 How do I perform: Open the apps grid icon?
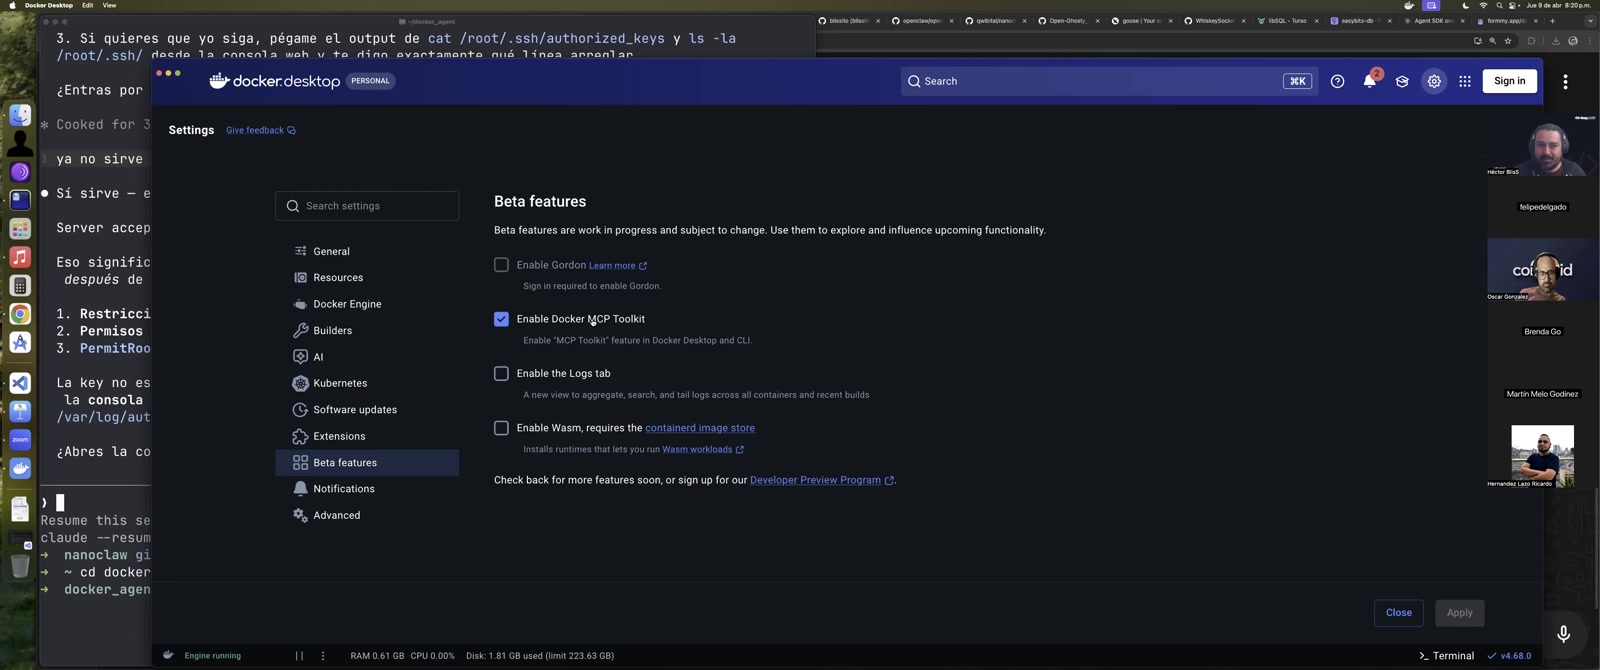1465,81
